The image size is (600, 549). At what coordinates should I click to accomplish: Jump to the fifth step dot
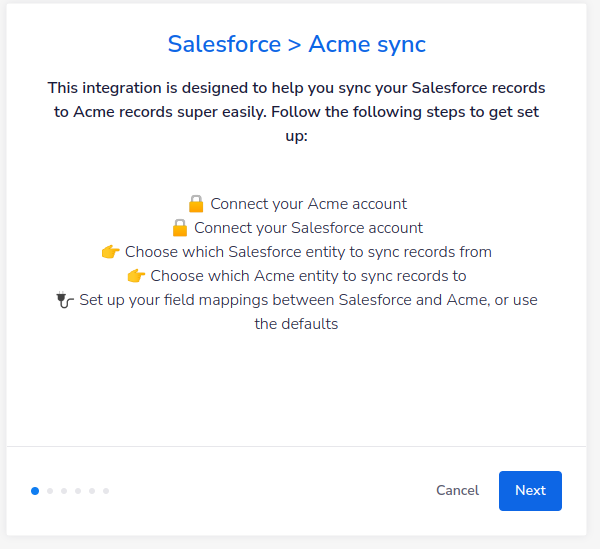(x=92, y=491)
